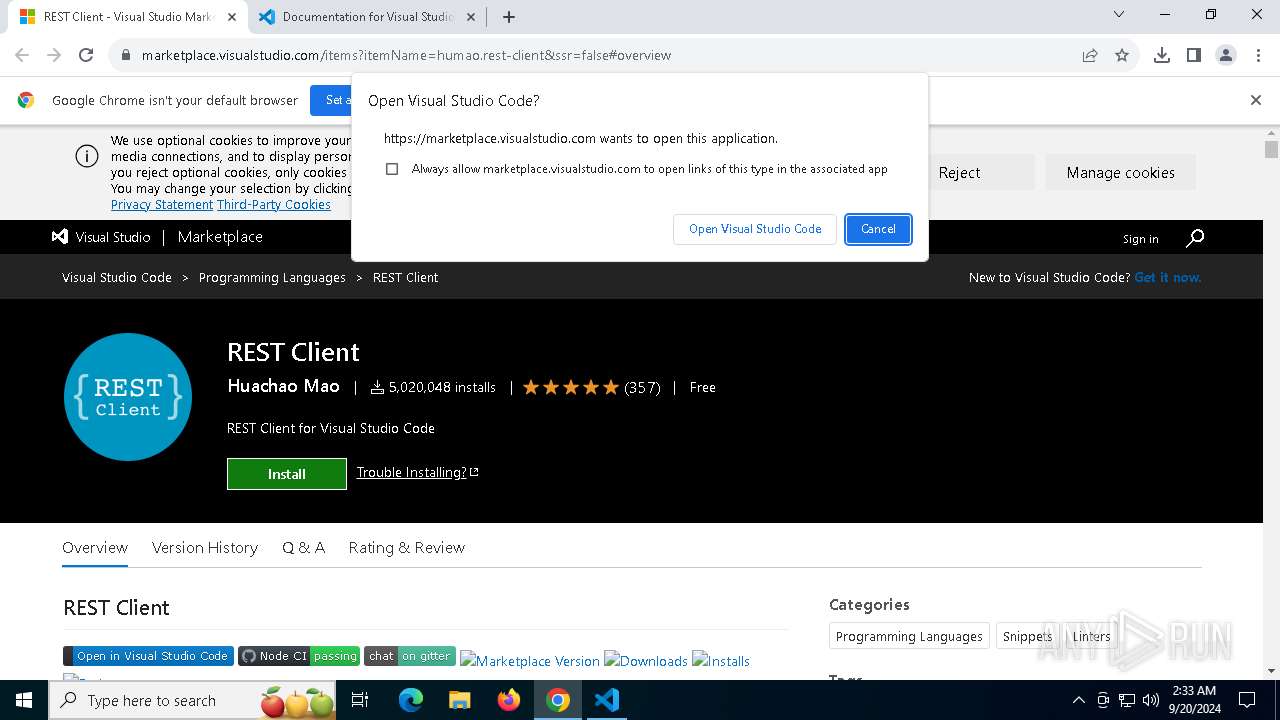Select the Programming Languages category tag

click(909, 636)
